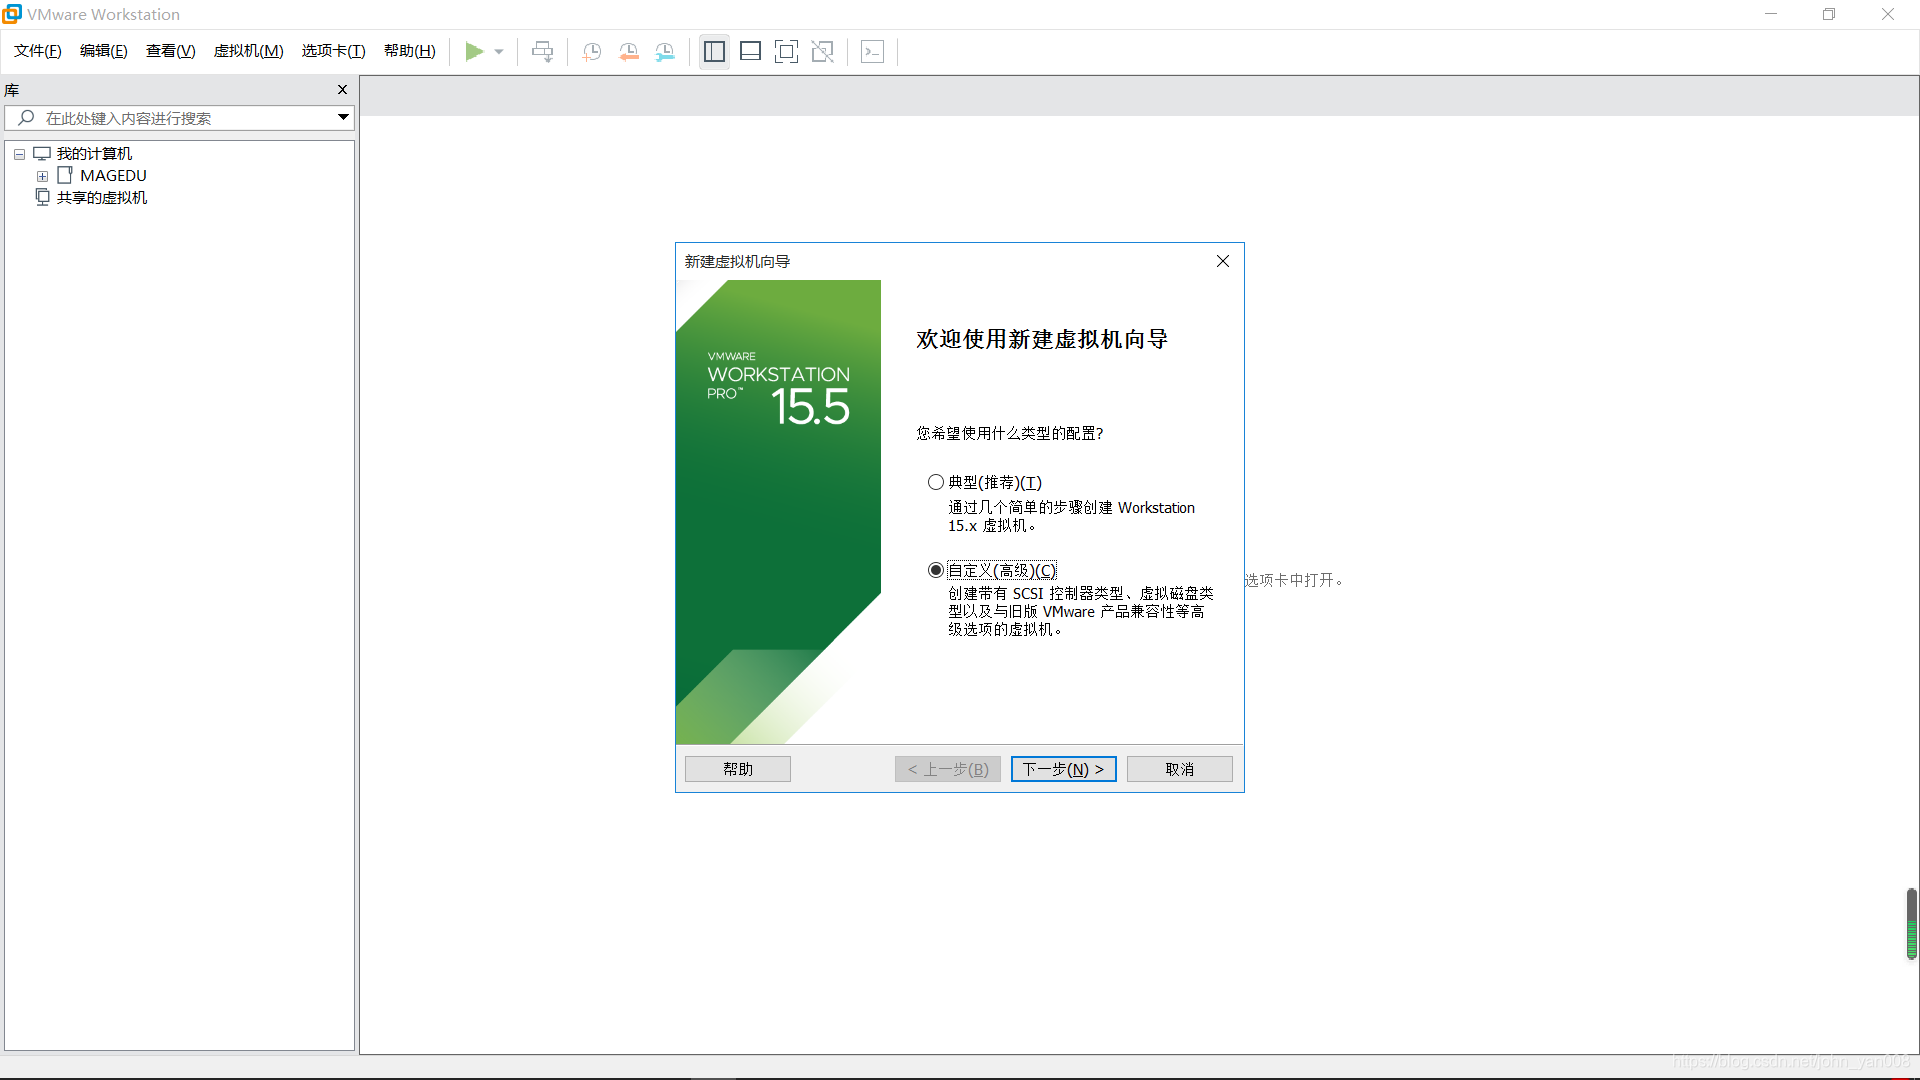This screenshot has height=1080, width=1920.
Task: Expand MAGEDU tree folder
Action: (43, 176)
